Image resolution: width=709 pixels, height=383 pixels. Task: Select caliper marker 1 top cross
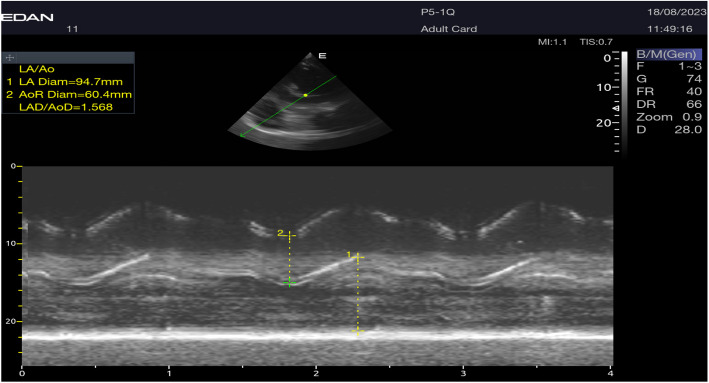[x=358, y=257]
